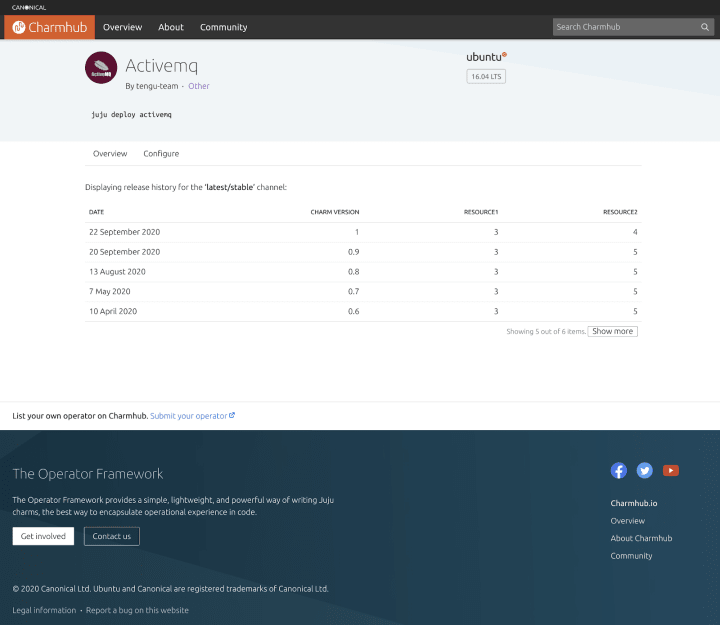Open the Facebook icon in the footer

coord(619,470)
